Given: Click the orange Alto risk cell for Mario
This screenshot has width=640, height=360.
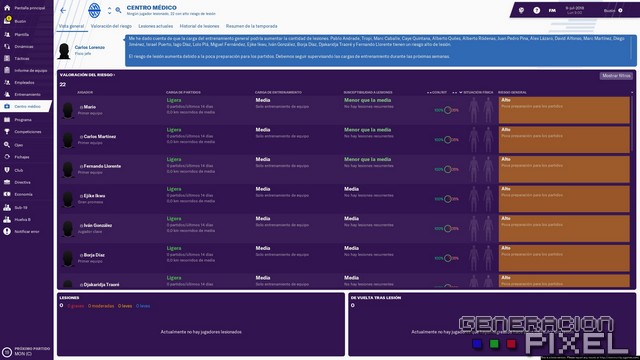Looking at the screenshot, I should point(564,110).
